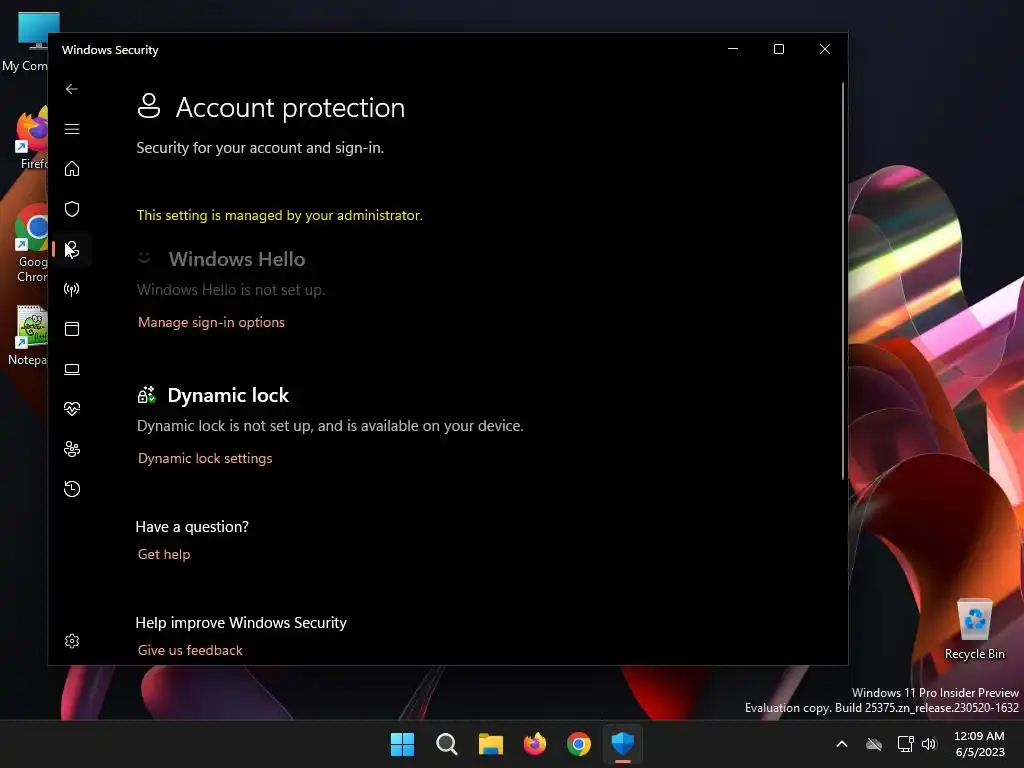This screenshot has height=768, width=1024.
Task: Open Device security laptop icon
Action: [x=72, y=370]
